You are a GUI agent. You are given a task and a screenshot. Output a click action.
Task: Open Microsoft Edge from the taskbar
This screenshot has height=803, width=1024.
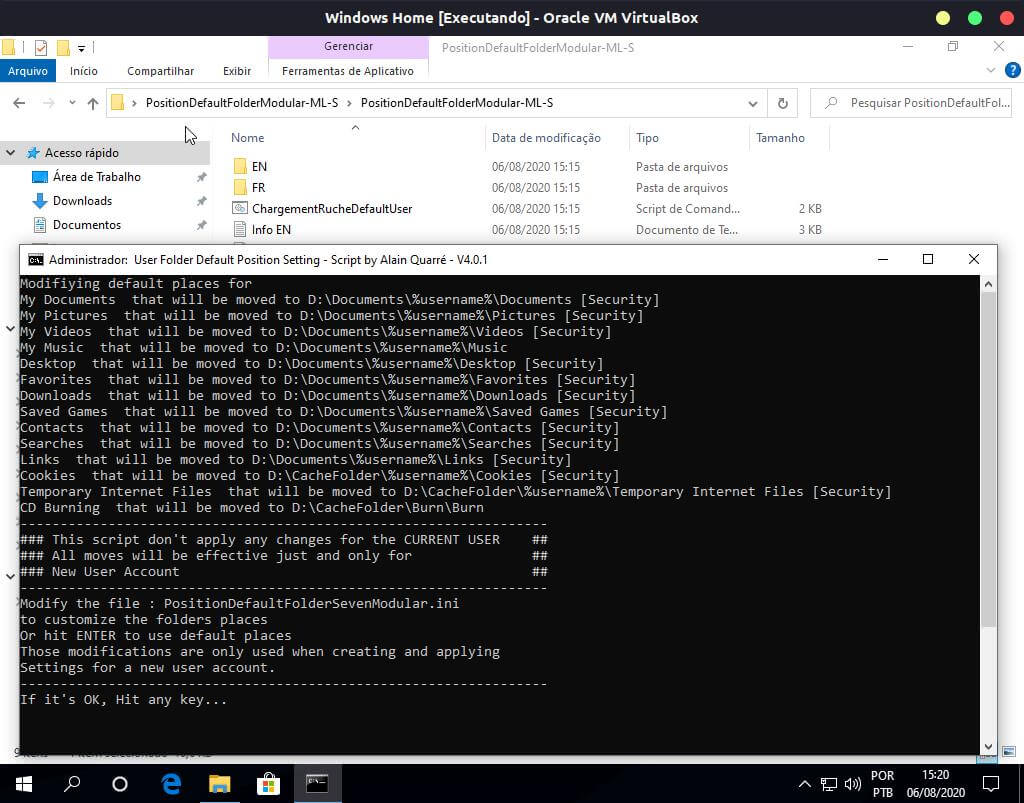171,783
